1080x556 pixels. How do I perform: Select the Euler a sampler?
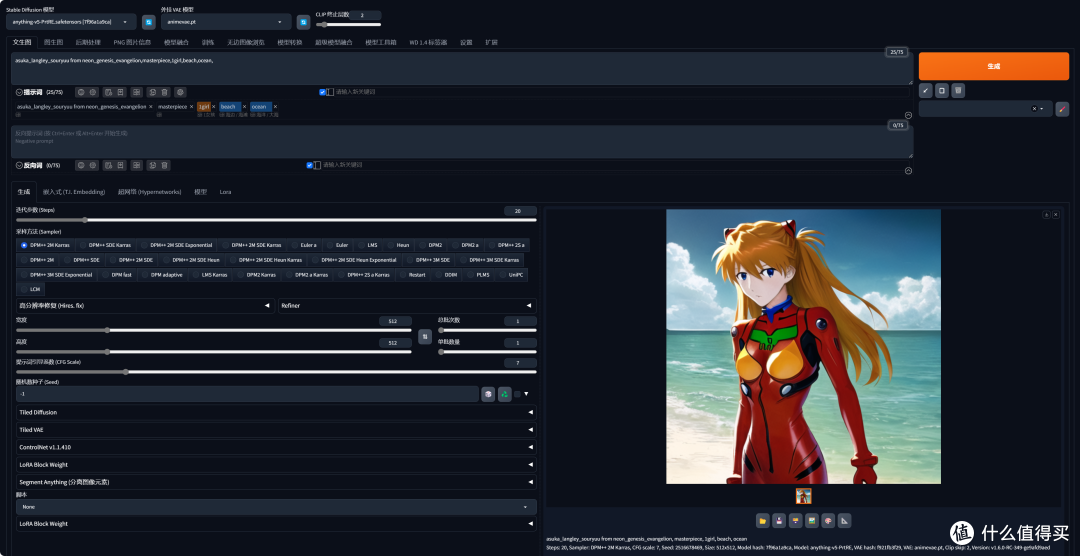point(303,245)
